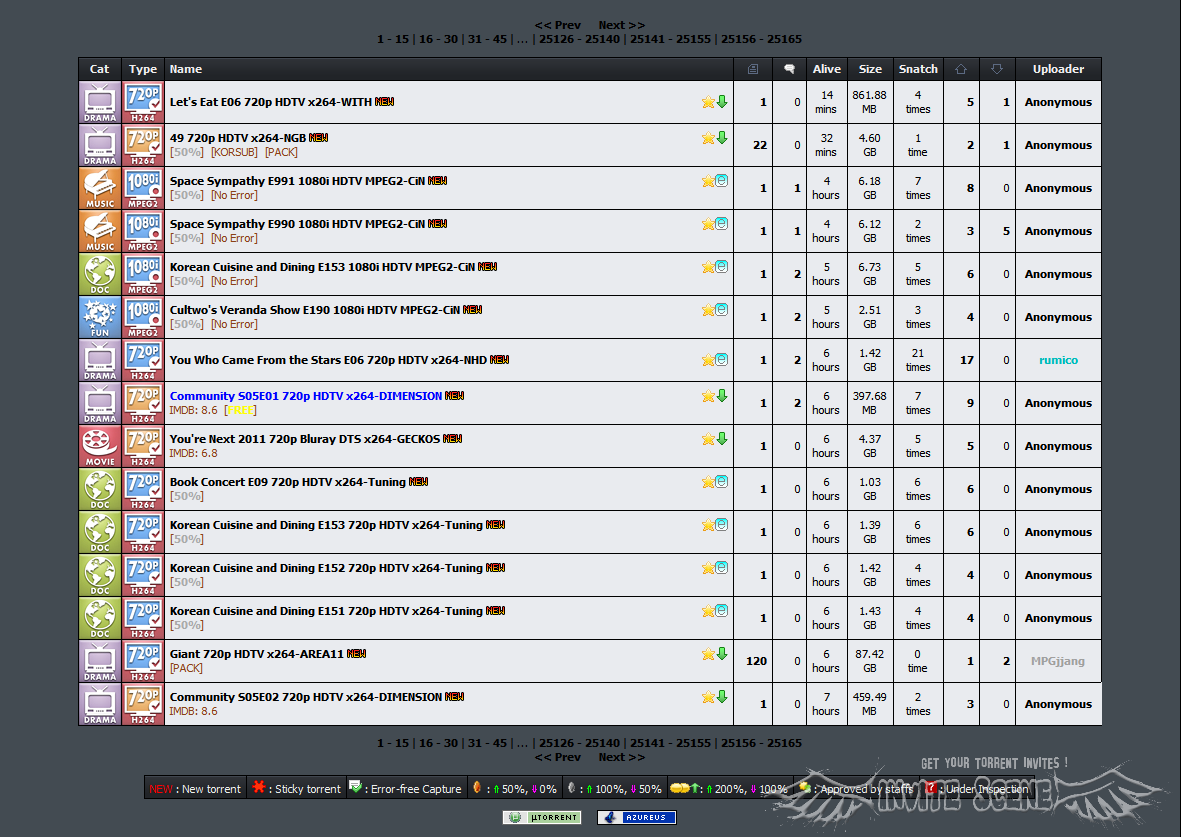The image size is (1181, 837).
Task: Click the green download arrow for Let's Eat E06
Action: point(722,102)
